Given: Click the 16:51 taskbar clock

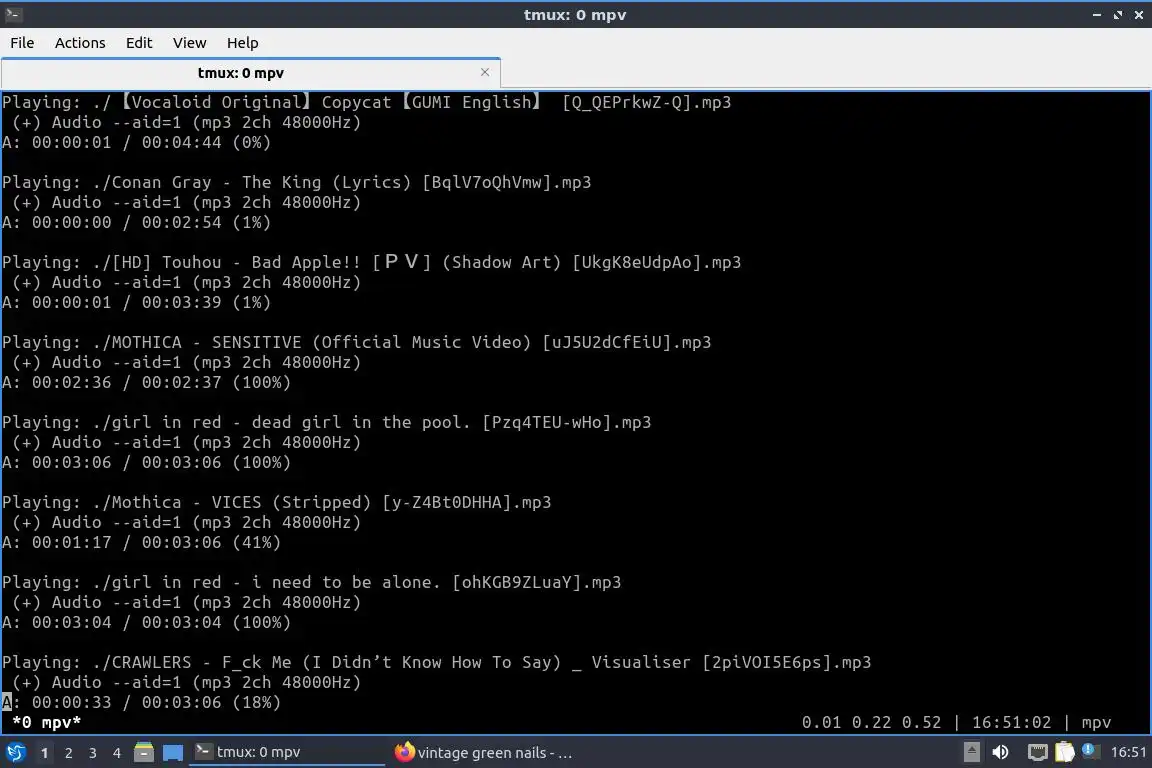Looking at the screenshot, I should [1128, 752].
